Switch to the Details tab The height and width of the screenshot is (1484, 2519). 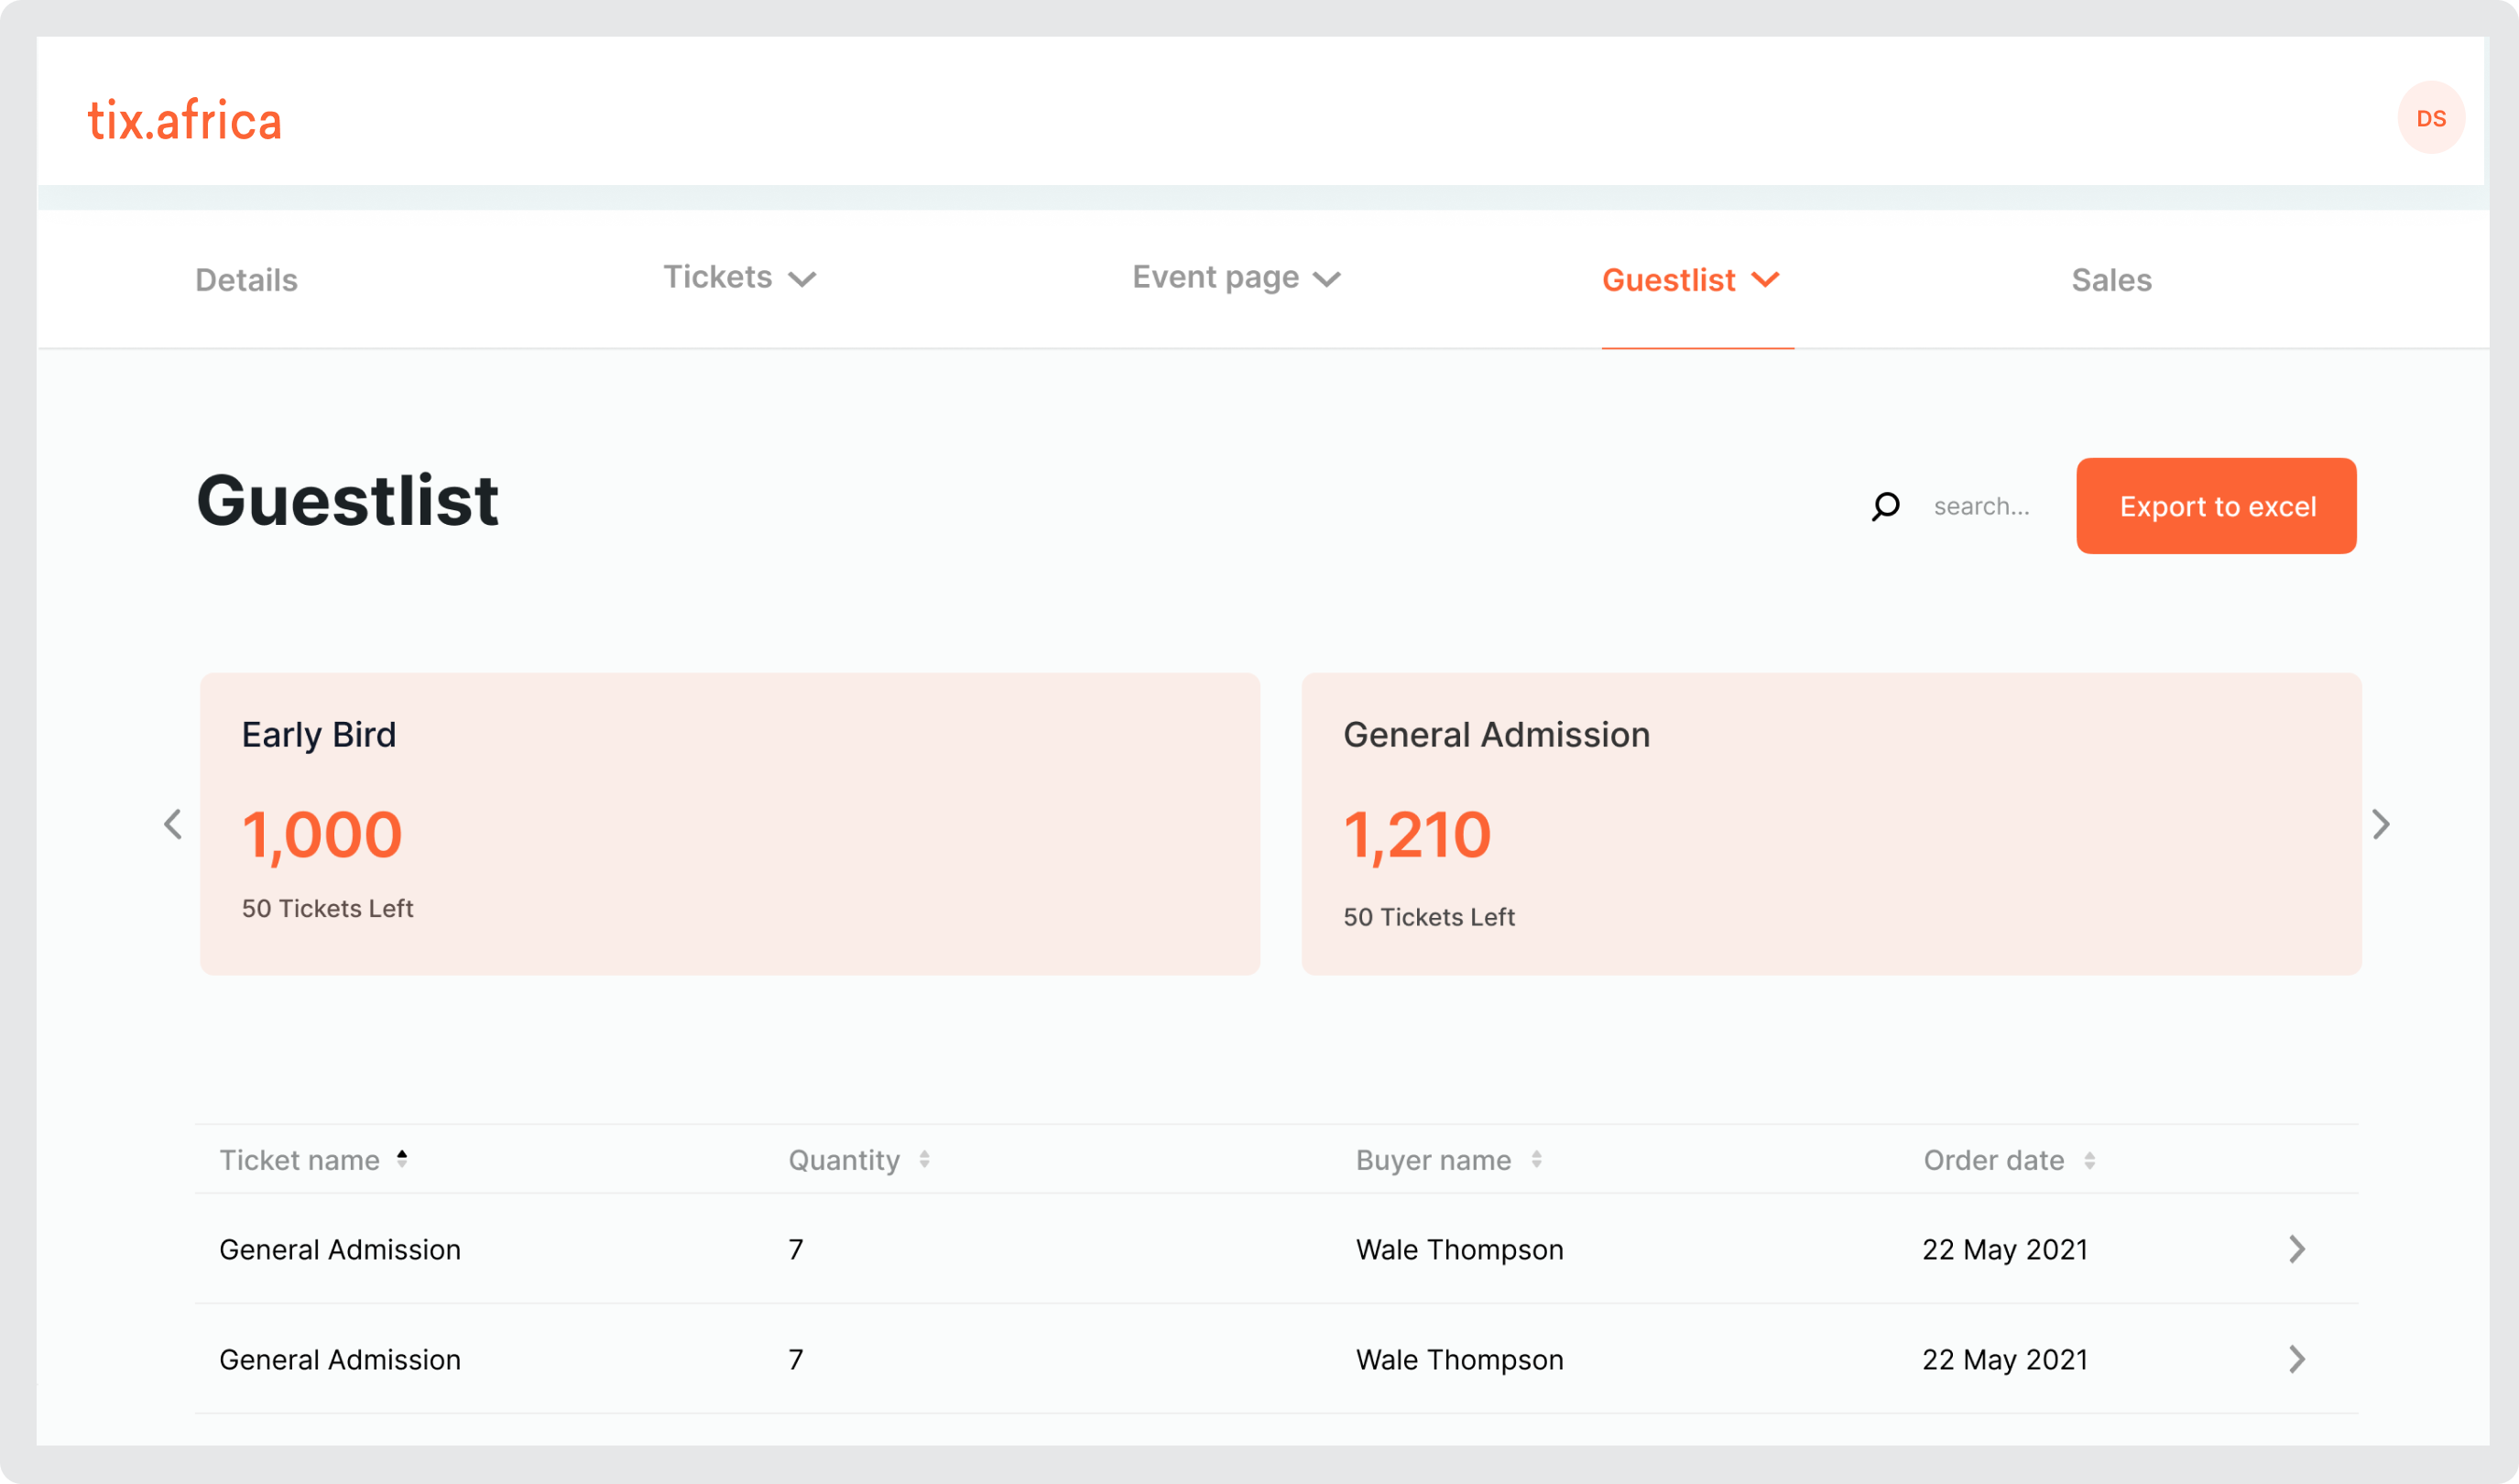(247, 280)
